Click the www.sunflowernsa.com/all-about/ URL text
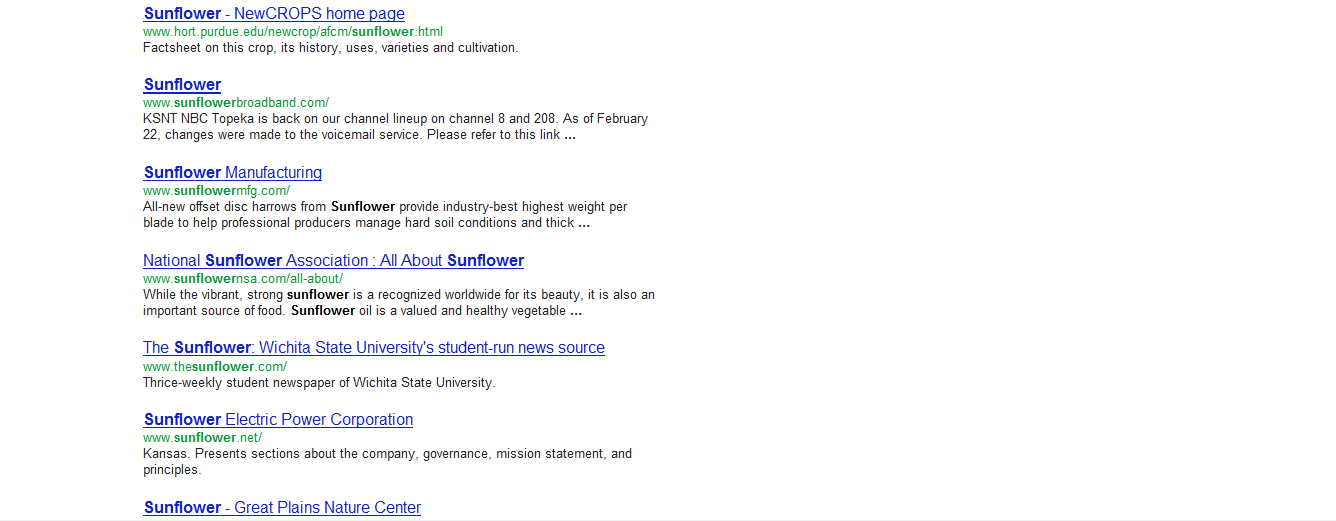 point(243,279)
